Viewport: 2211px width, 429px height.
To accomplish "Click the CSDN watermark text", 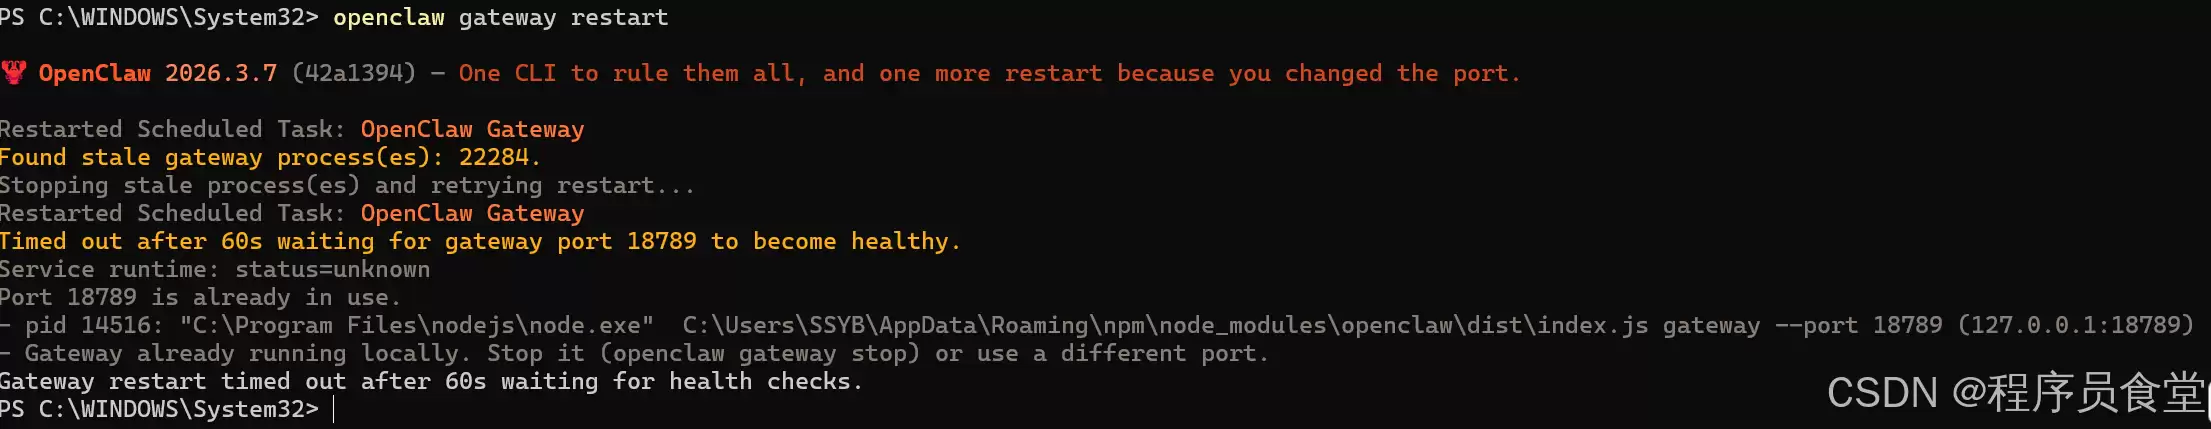I will [2017, 392].
